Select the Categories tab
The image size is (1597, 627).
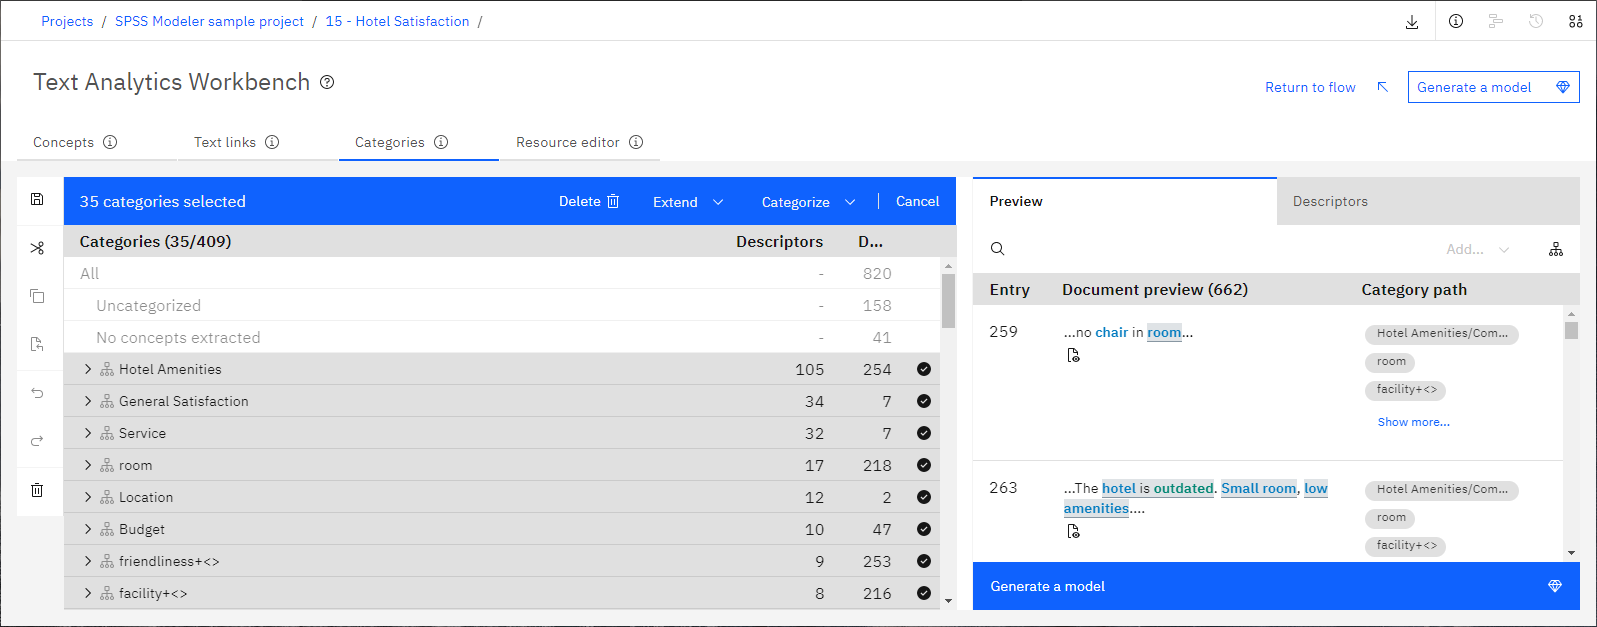tap(390, 142)
